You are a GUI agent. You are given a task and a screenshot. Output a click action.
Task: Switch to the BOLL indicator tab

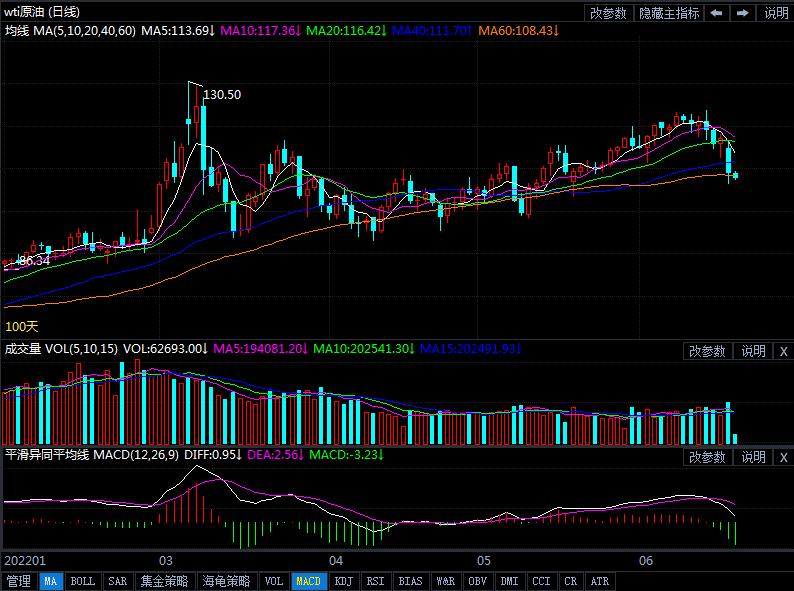click(x=83, y=581)
